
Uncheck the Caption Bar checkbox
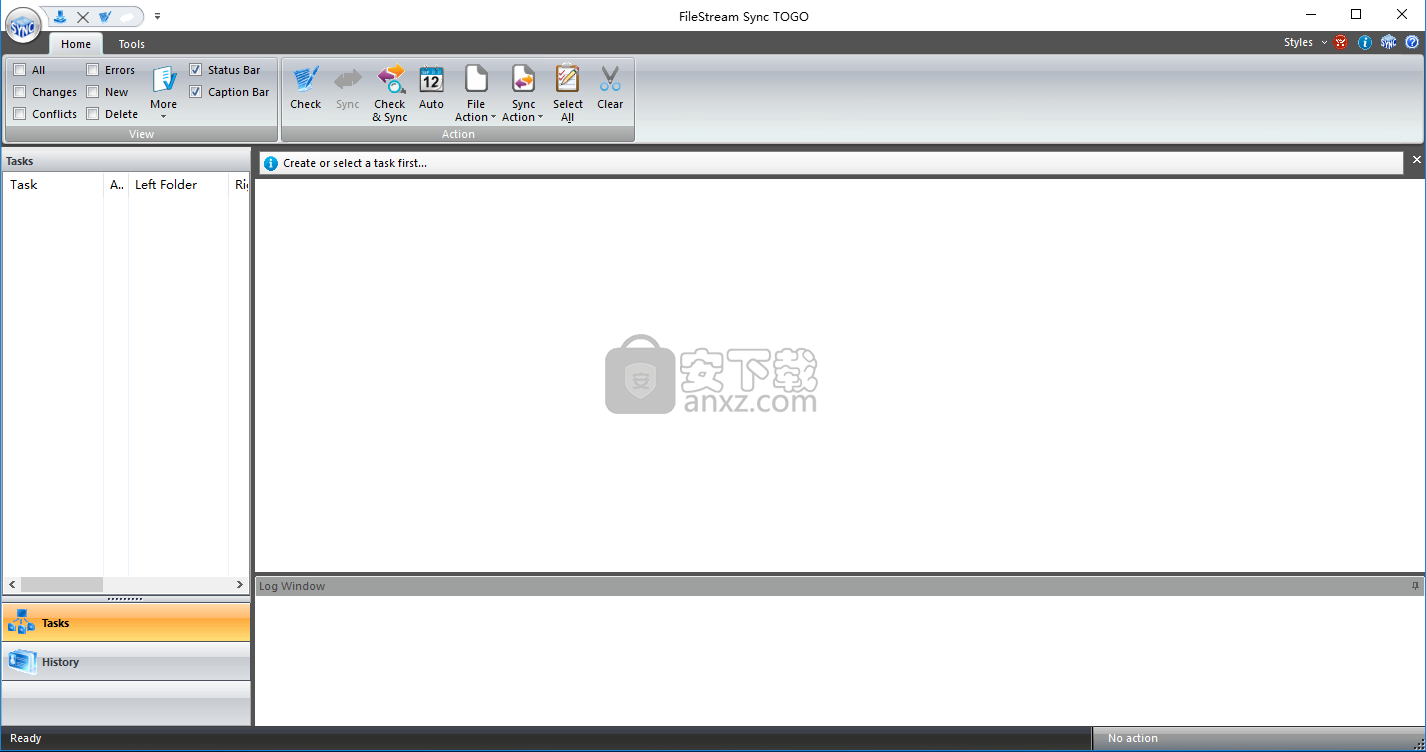click(196, 92)
